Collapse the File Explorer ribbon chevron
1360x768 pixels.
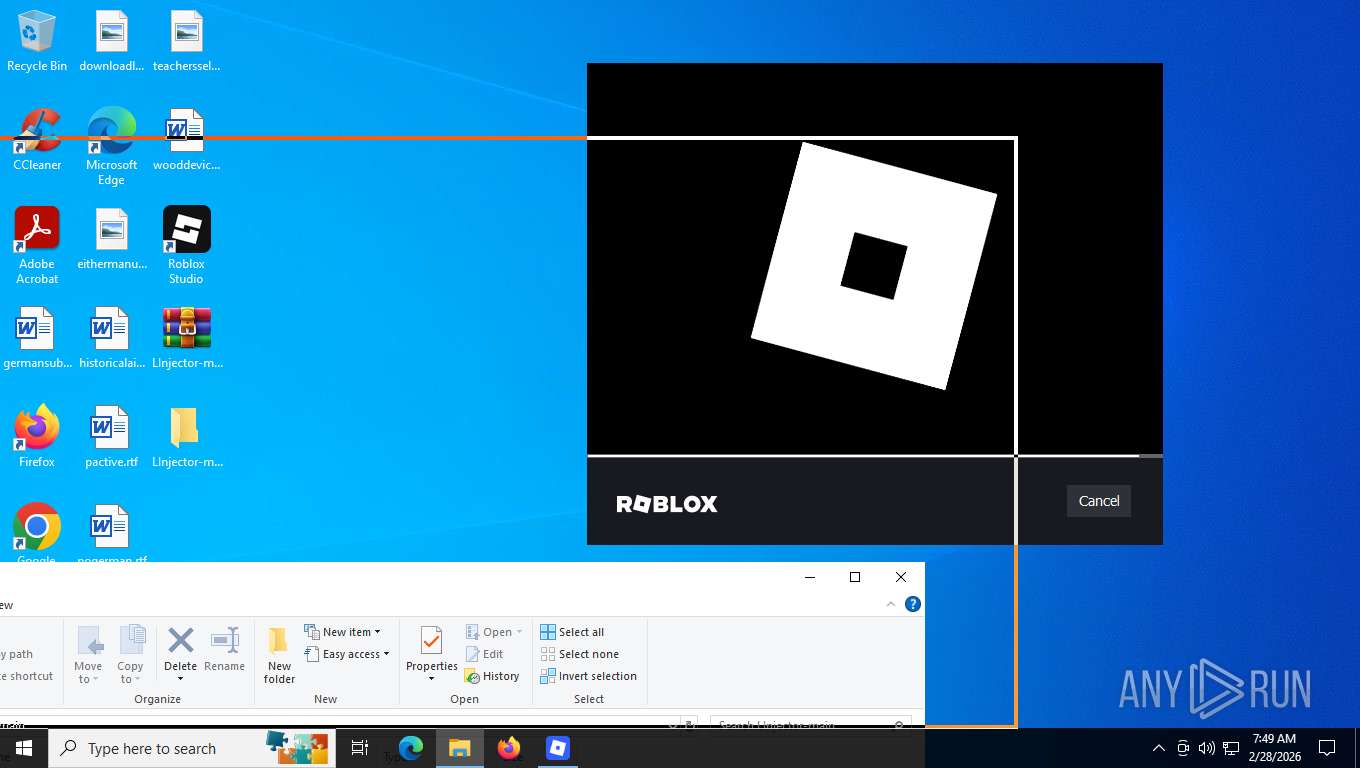[x=891, y=604]
